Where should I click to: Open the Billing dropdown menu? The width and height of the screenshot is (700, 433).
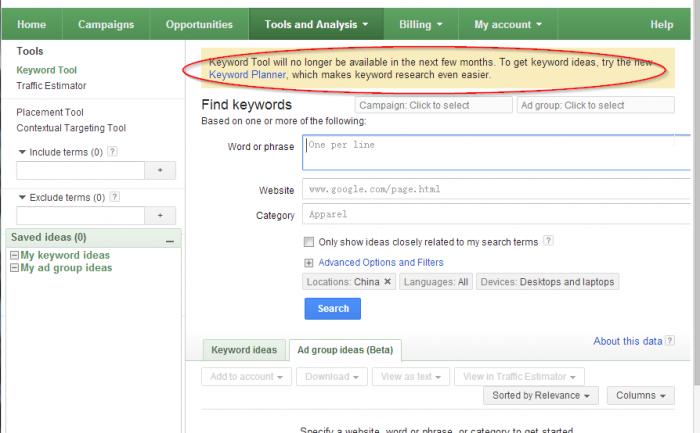point(421,25)
